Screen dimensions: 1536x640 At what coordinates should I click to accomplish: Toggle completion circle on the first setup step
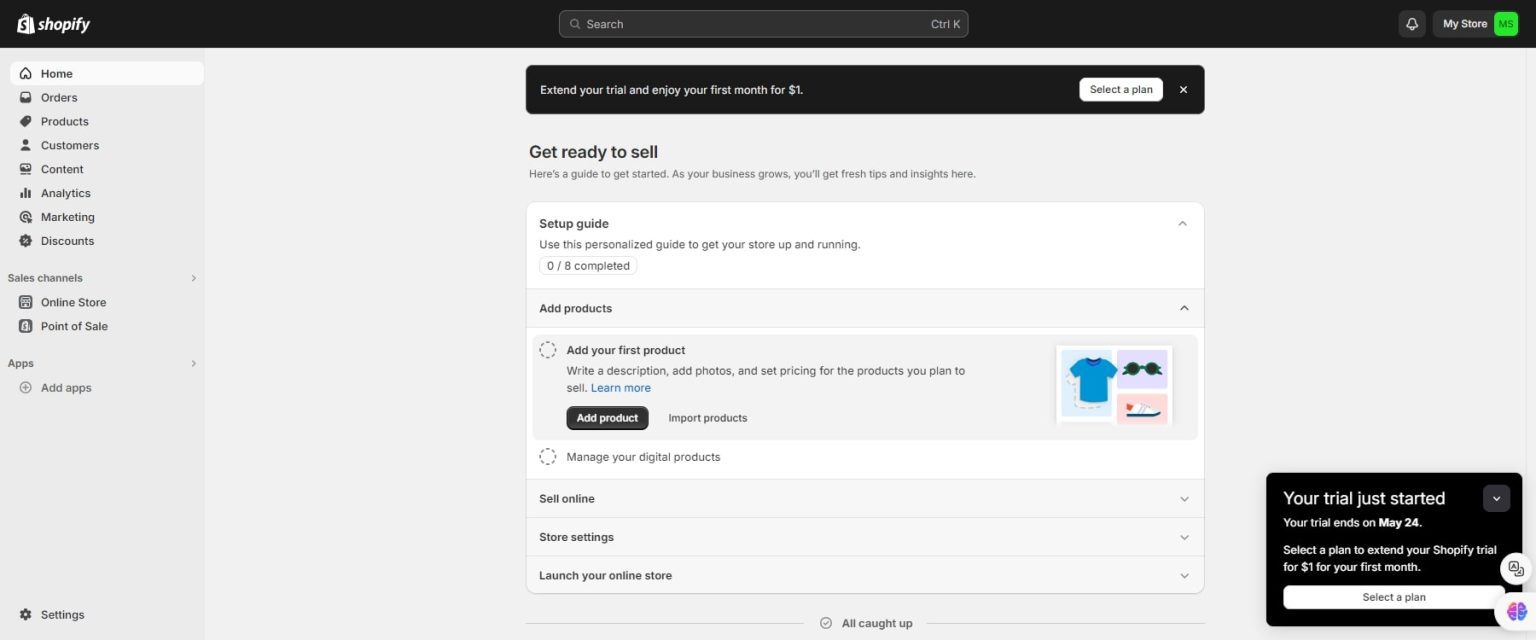pyautogui.click(x=547, y=349)
